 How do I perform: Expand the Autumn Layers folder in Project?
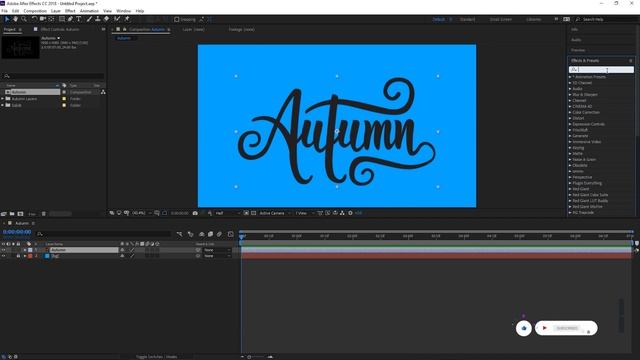[x=3, y=99]
